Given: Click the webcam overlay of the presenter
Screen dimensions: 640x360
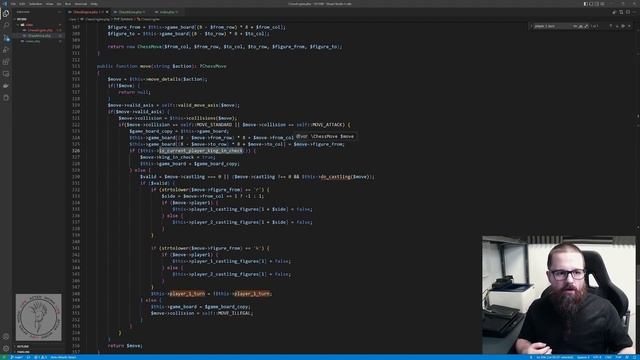Looking at the screenshot, I should [558, 294].
